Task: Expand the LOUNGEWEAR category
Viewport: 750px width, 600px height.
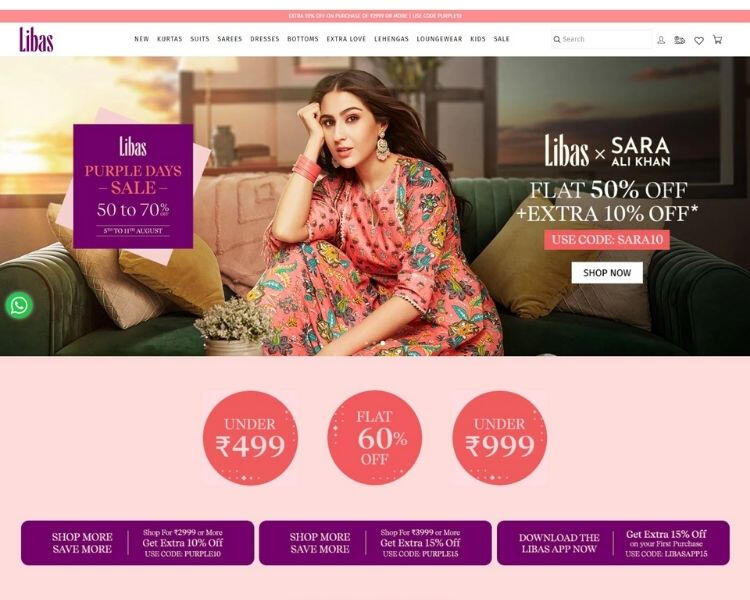Action: tap(439, 39)
